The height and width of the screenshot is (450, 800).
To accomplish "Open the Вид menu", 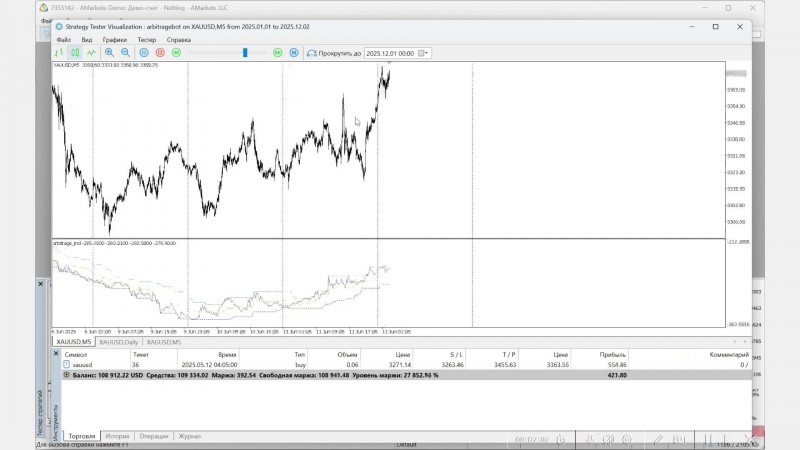I will click(87, 40).
